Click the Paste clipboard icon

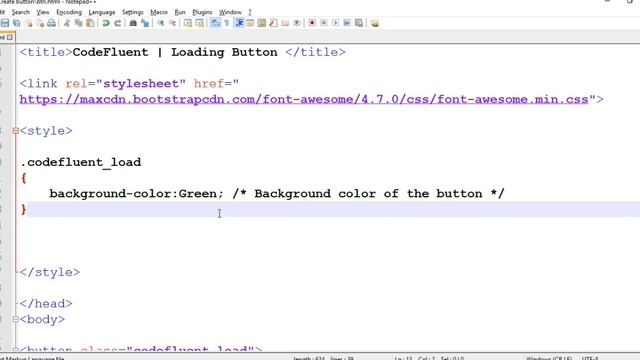90,23
